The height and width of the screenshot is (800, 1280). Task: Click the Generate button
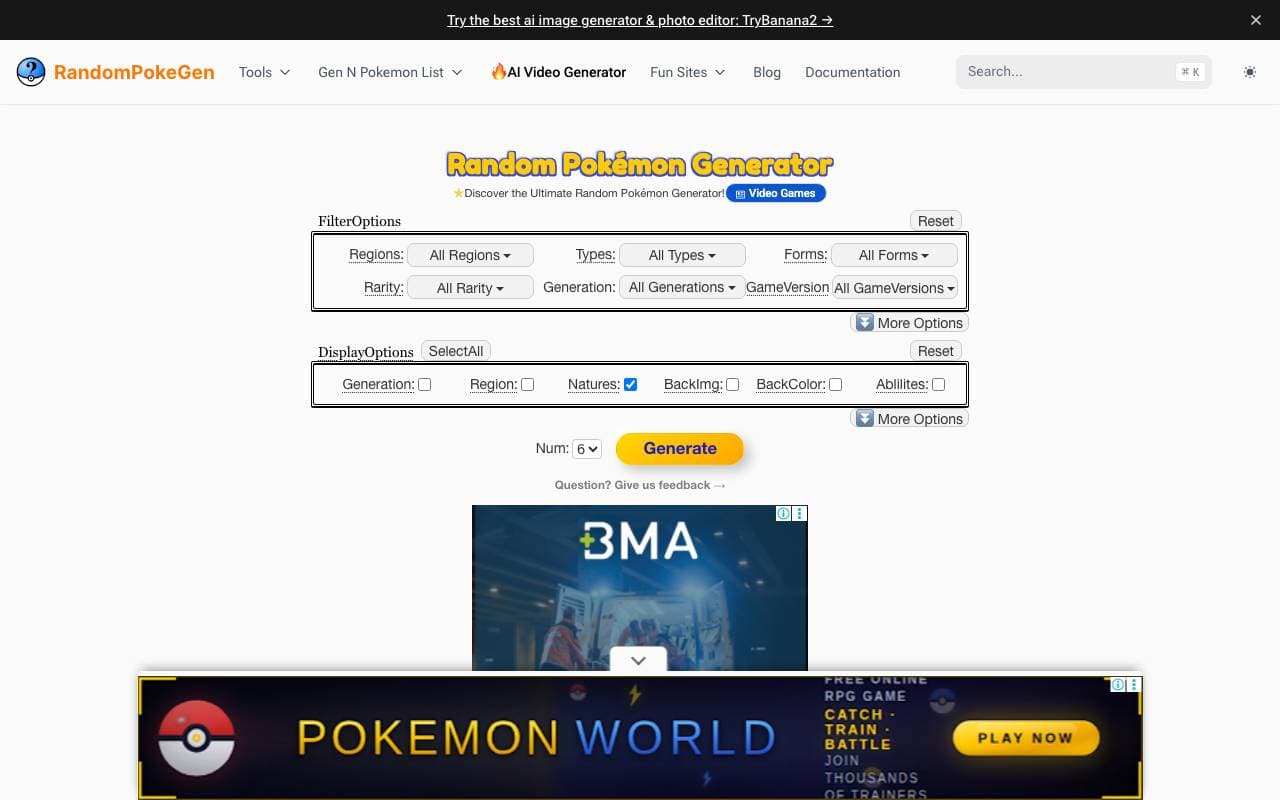click(x=680, y=449)
